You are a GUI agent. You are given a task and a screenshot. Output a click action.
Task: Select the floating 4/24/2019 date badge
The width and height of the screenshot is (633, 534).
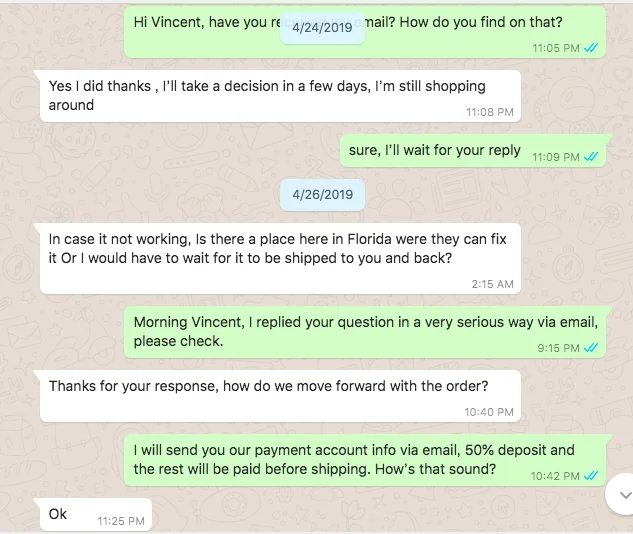coord(322,27)
